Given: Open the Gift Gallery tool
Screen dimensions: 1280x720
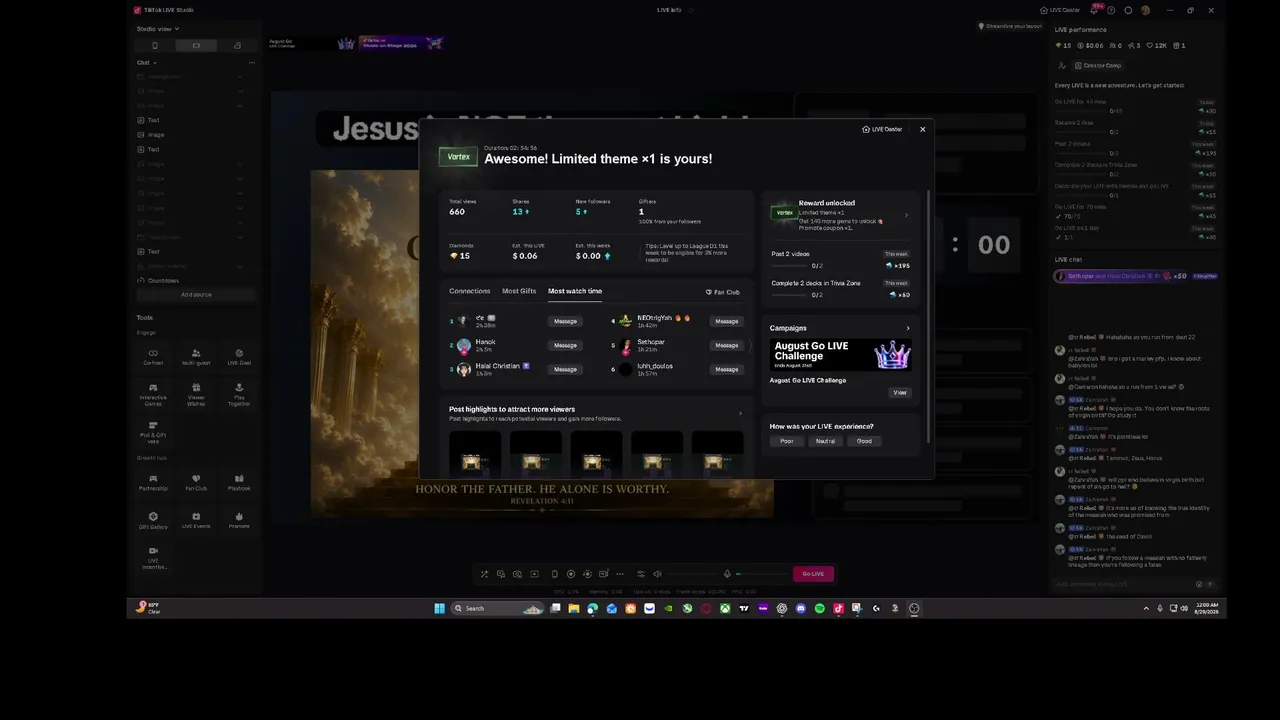Looking at the screenshot, I should (153, 520).
